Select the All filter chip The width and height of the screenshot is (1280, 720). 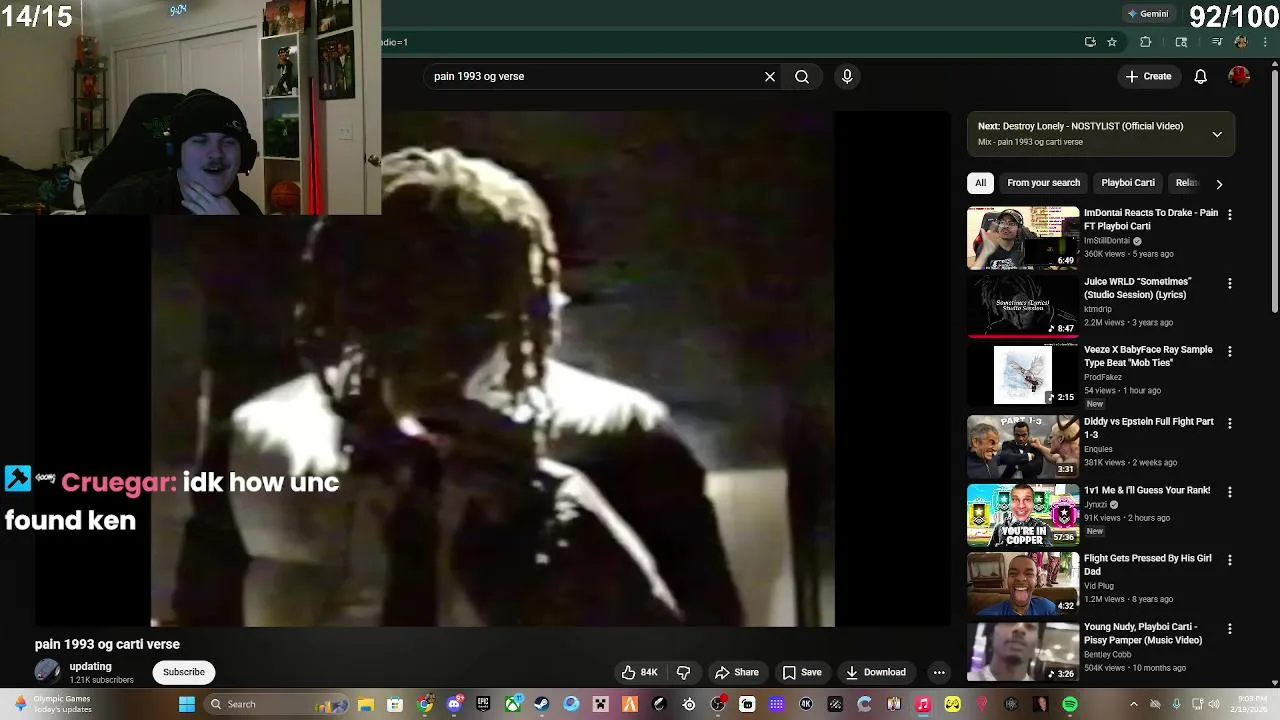tap(980, 183)
